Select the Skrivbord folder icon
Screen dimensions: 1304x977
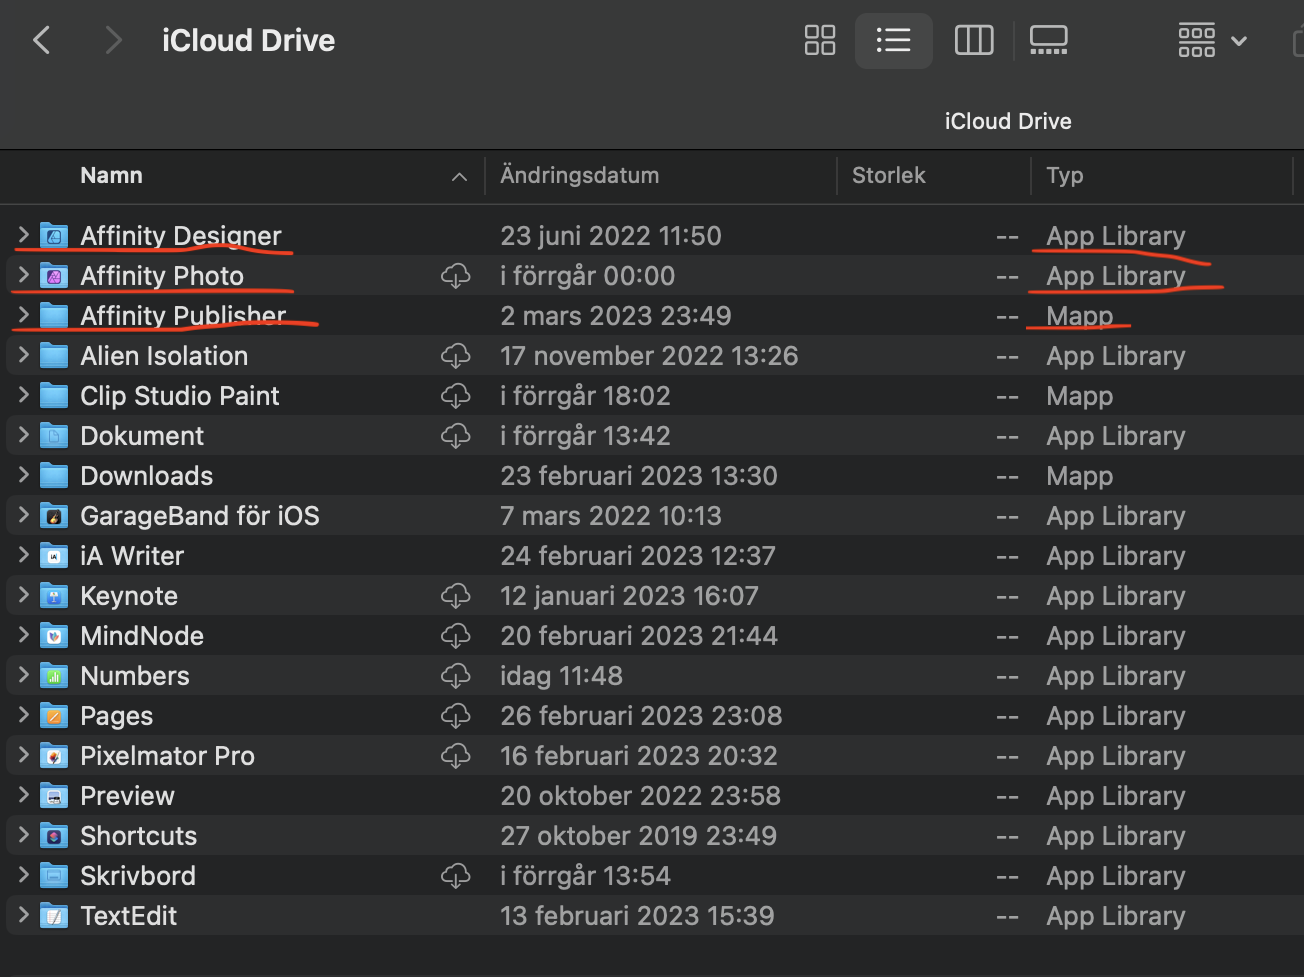[54, 876]
